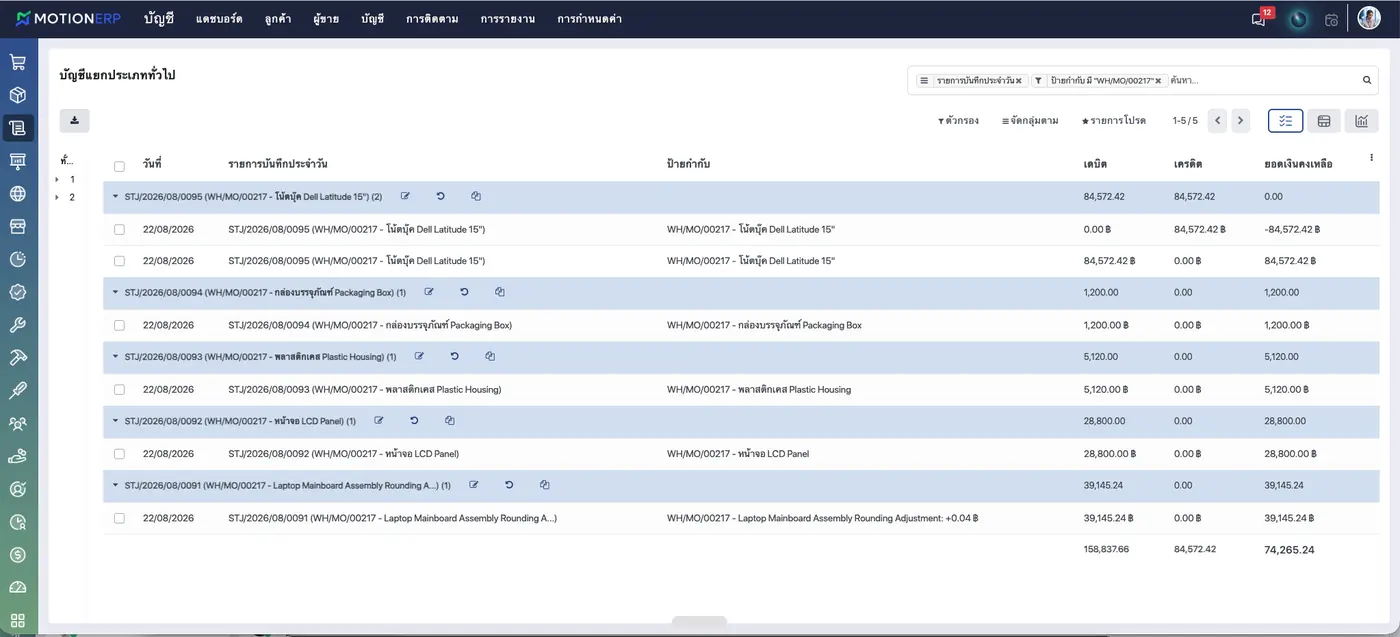Switch to the pivot table view icon
The image size is (1400, 637).
pyautogui.click(x=1324, y=121)
